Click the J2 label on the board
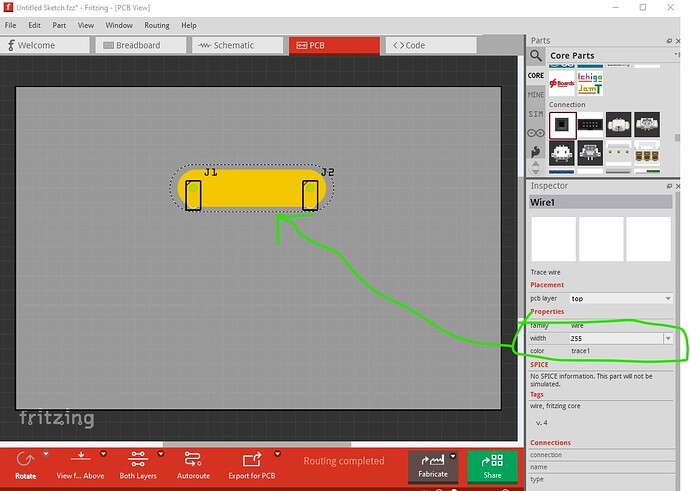Image resolution: width=690 pixels, height=491 pixels. (327, 172)
